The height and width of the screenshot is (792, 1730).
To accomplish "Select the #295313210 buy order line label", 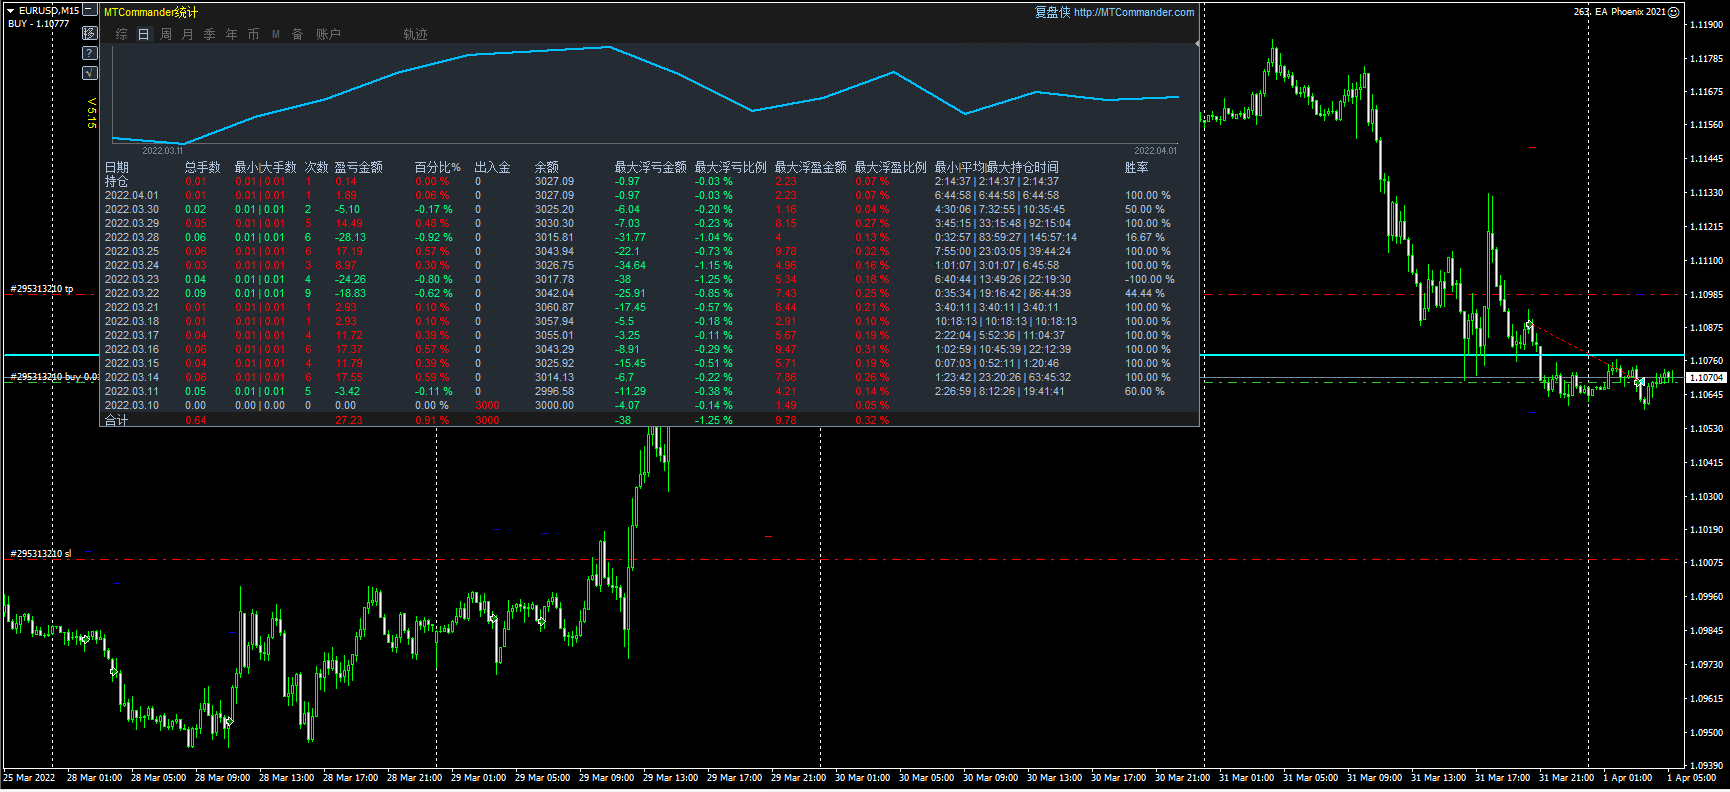I will coord(54,377).
